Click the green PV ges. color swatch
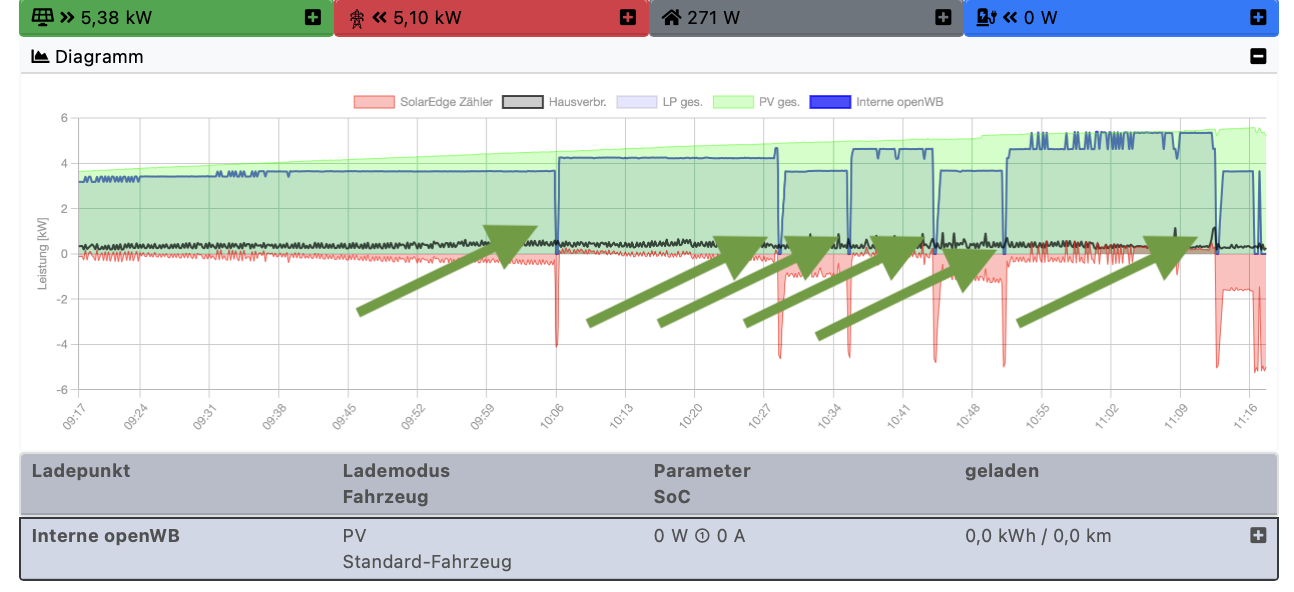Viewport: 1294px width, 592px height. tap(732, 102)
